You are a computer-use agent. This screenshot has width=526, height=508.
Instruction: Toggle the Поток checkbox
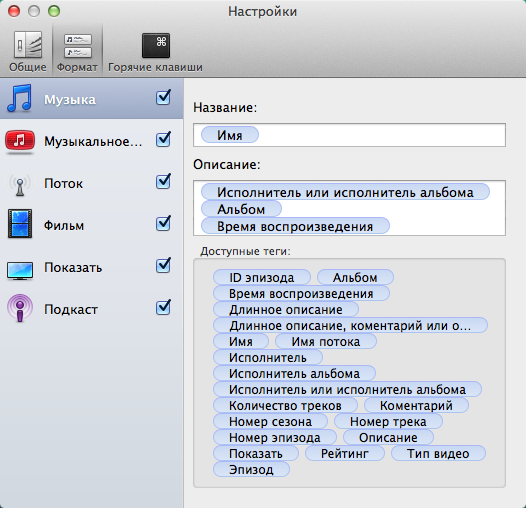coord(163,182)
